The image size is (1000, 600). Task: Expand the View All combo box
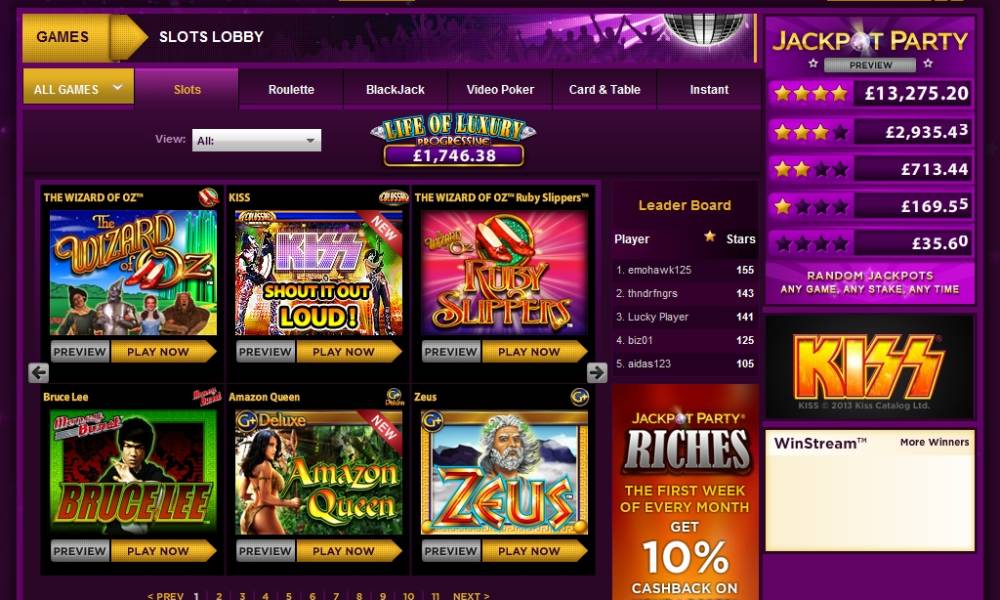[256, 140]
